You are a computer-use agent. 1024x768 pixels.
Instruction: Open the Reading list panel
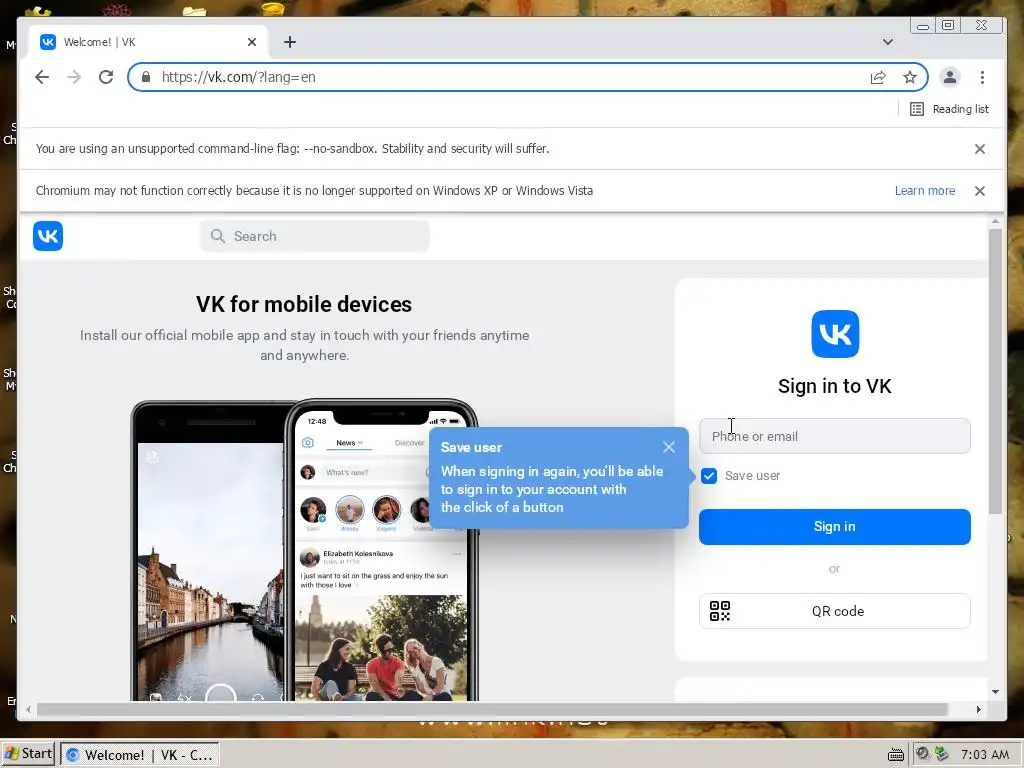tap(950, 109)
